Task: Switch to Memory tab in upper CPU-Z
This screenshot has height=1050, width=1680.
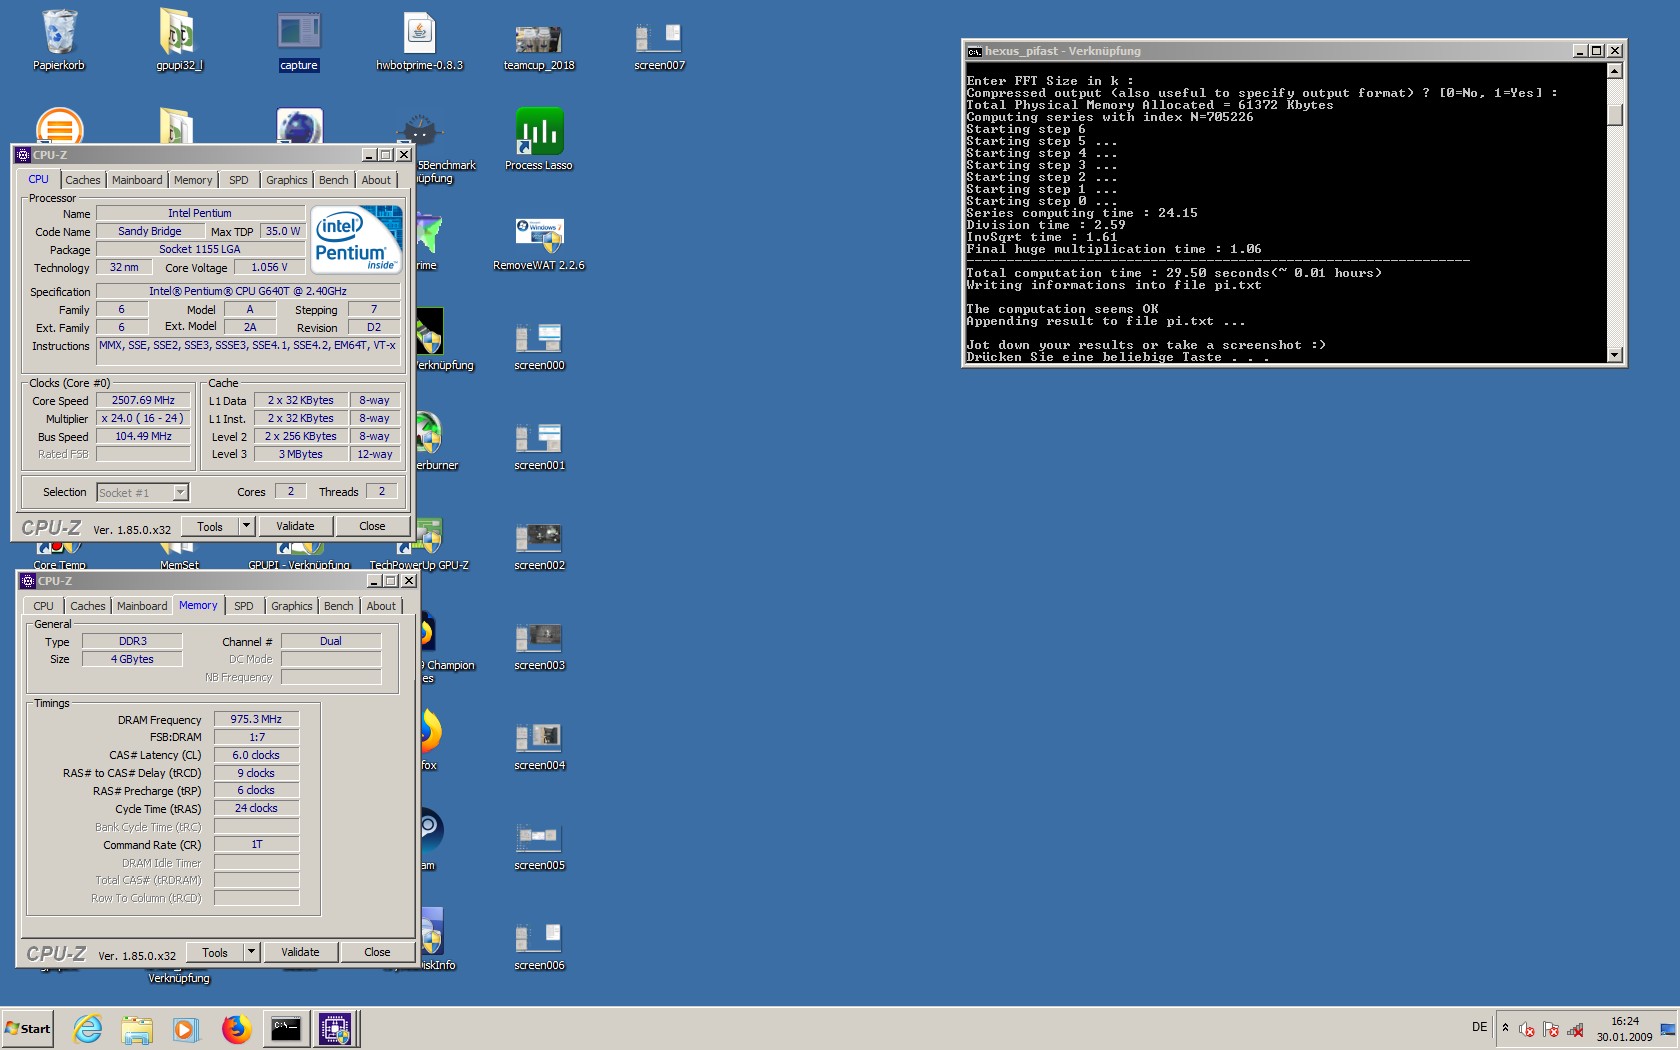Action: (193, 180)
